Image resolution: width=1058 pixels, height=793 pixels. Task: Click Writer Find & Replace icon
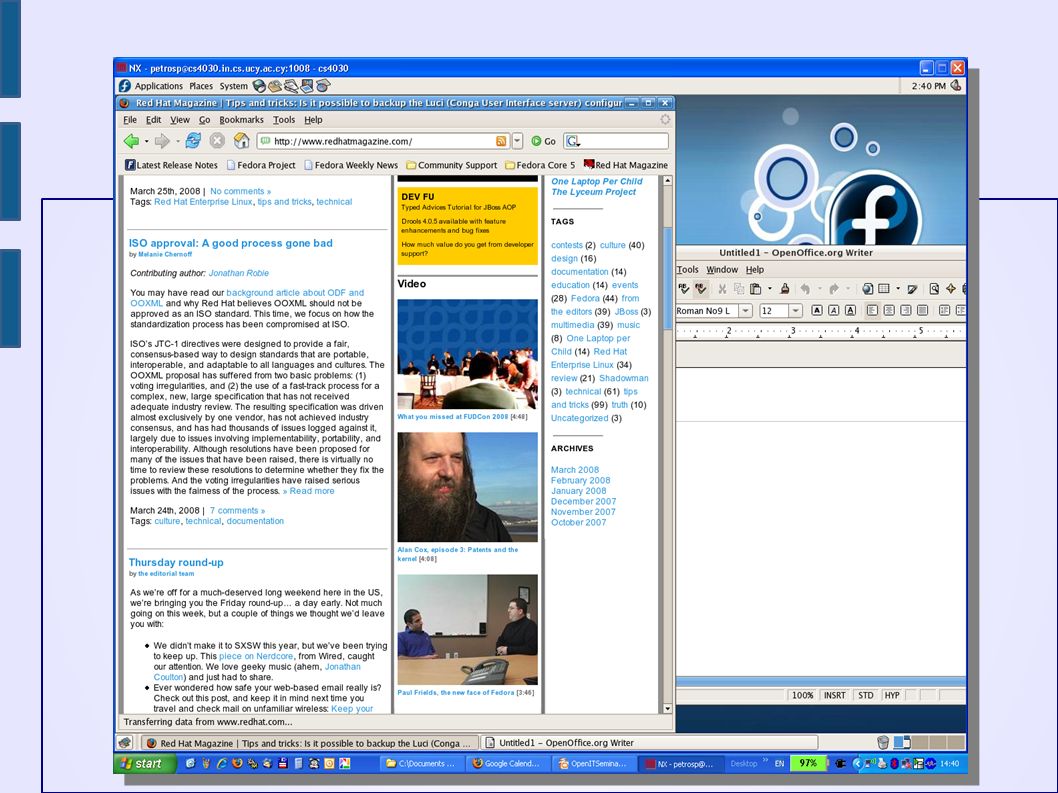[x=934, y=289]
